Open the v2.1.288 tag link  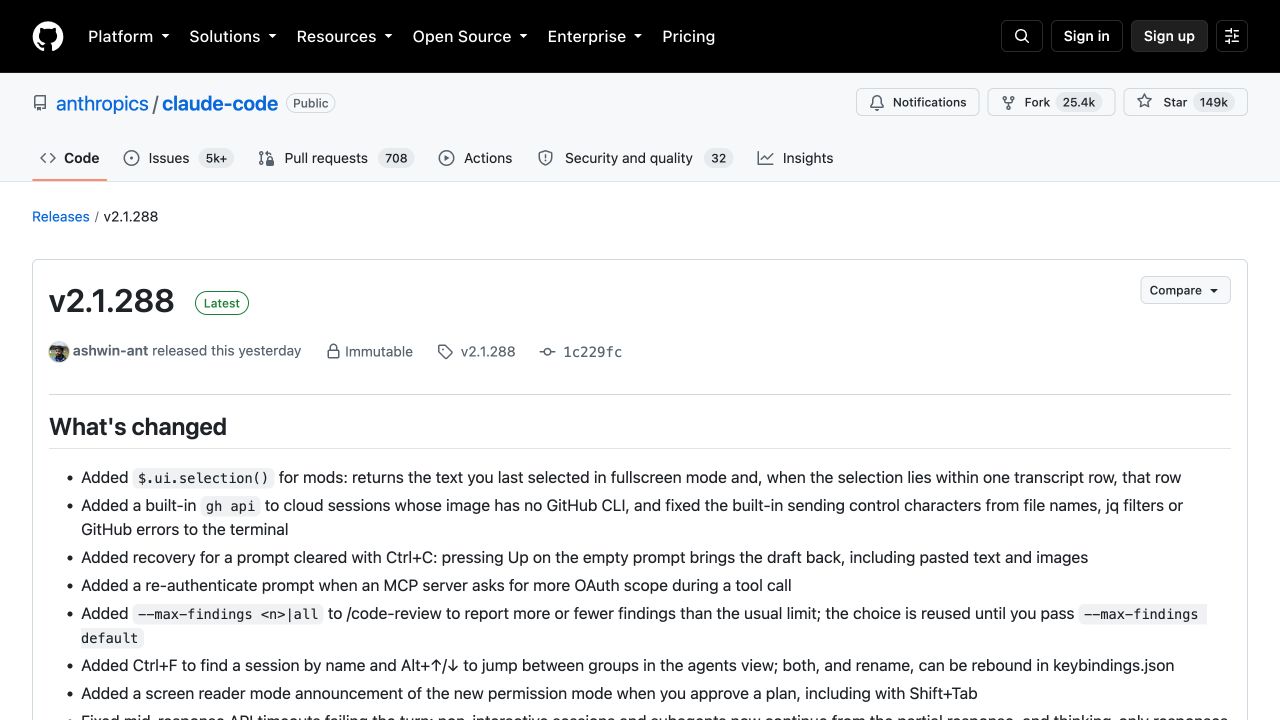[488, 352]
